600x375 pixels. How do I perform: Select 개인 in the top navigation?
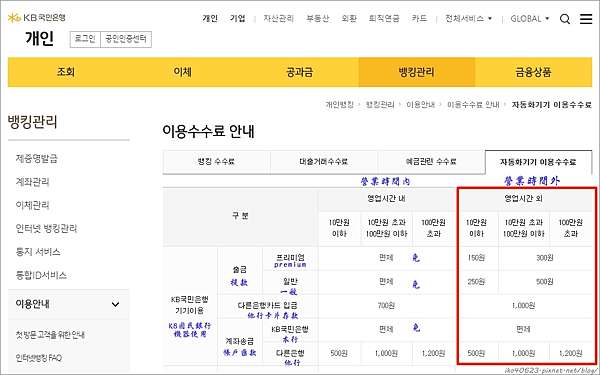coord(210,18)
